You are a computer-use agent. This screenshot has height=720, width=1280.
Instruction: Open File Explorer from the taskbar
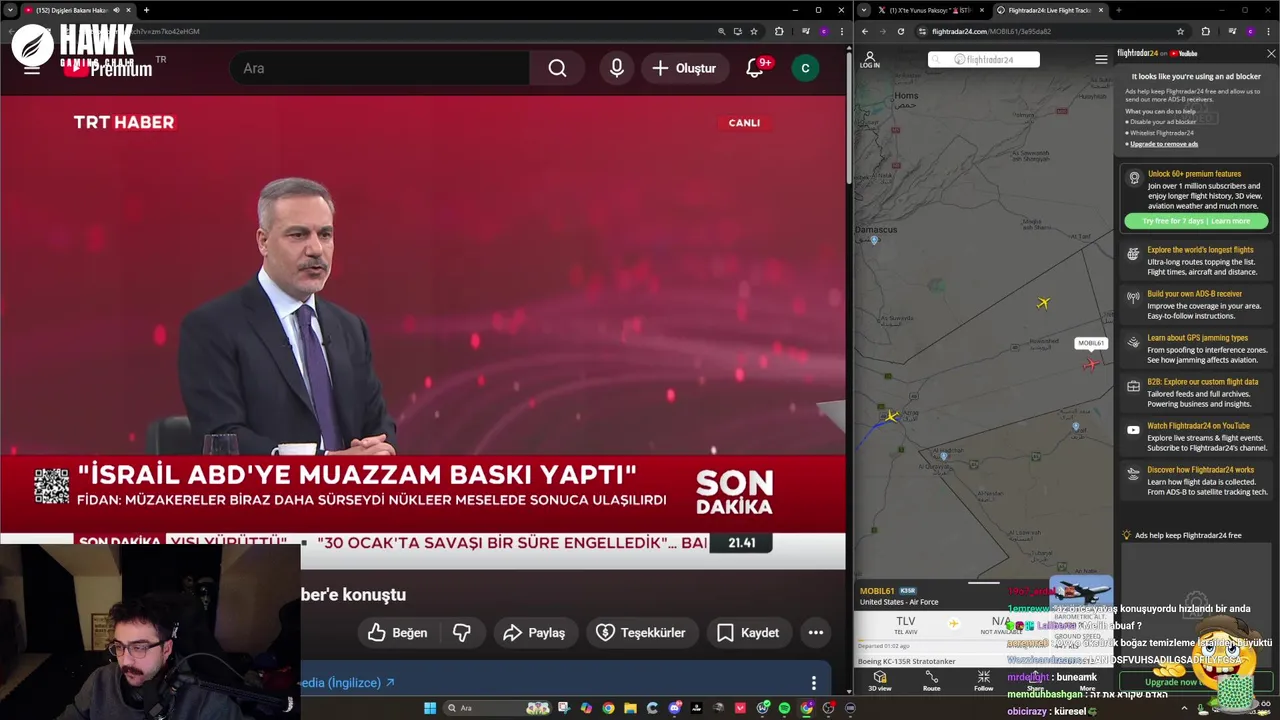(630, 708)
